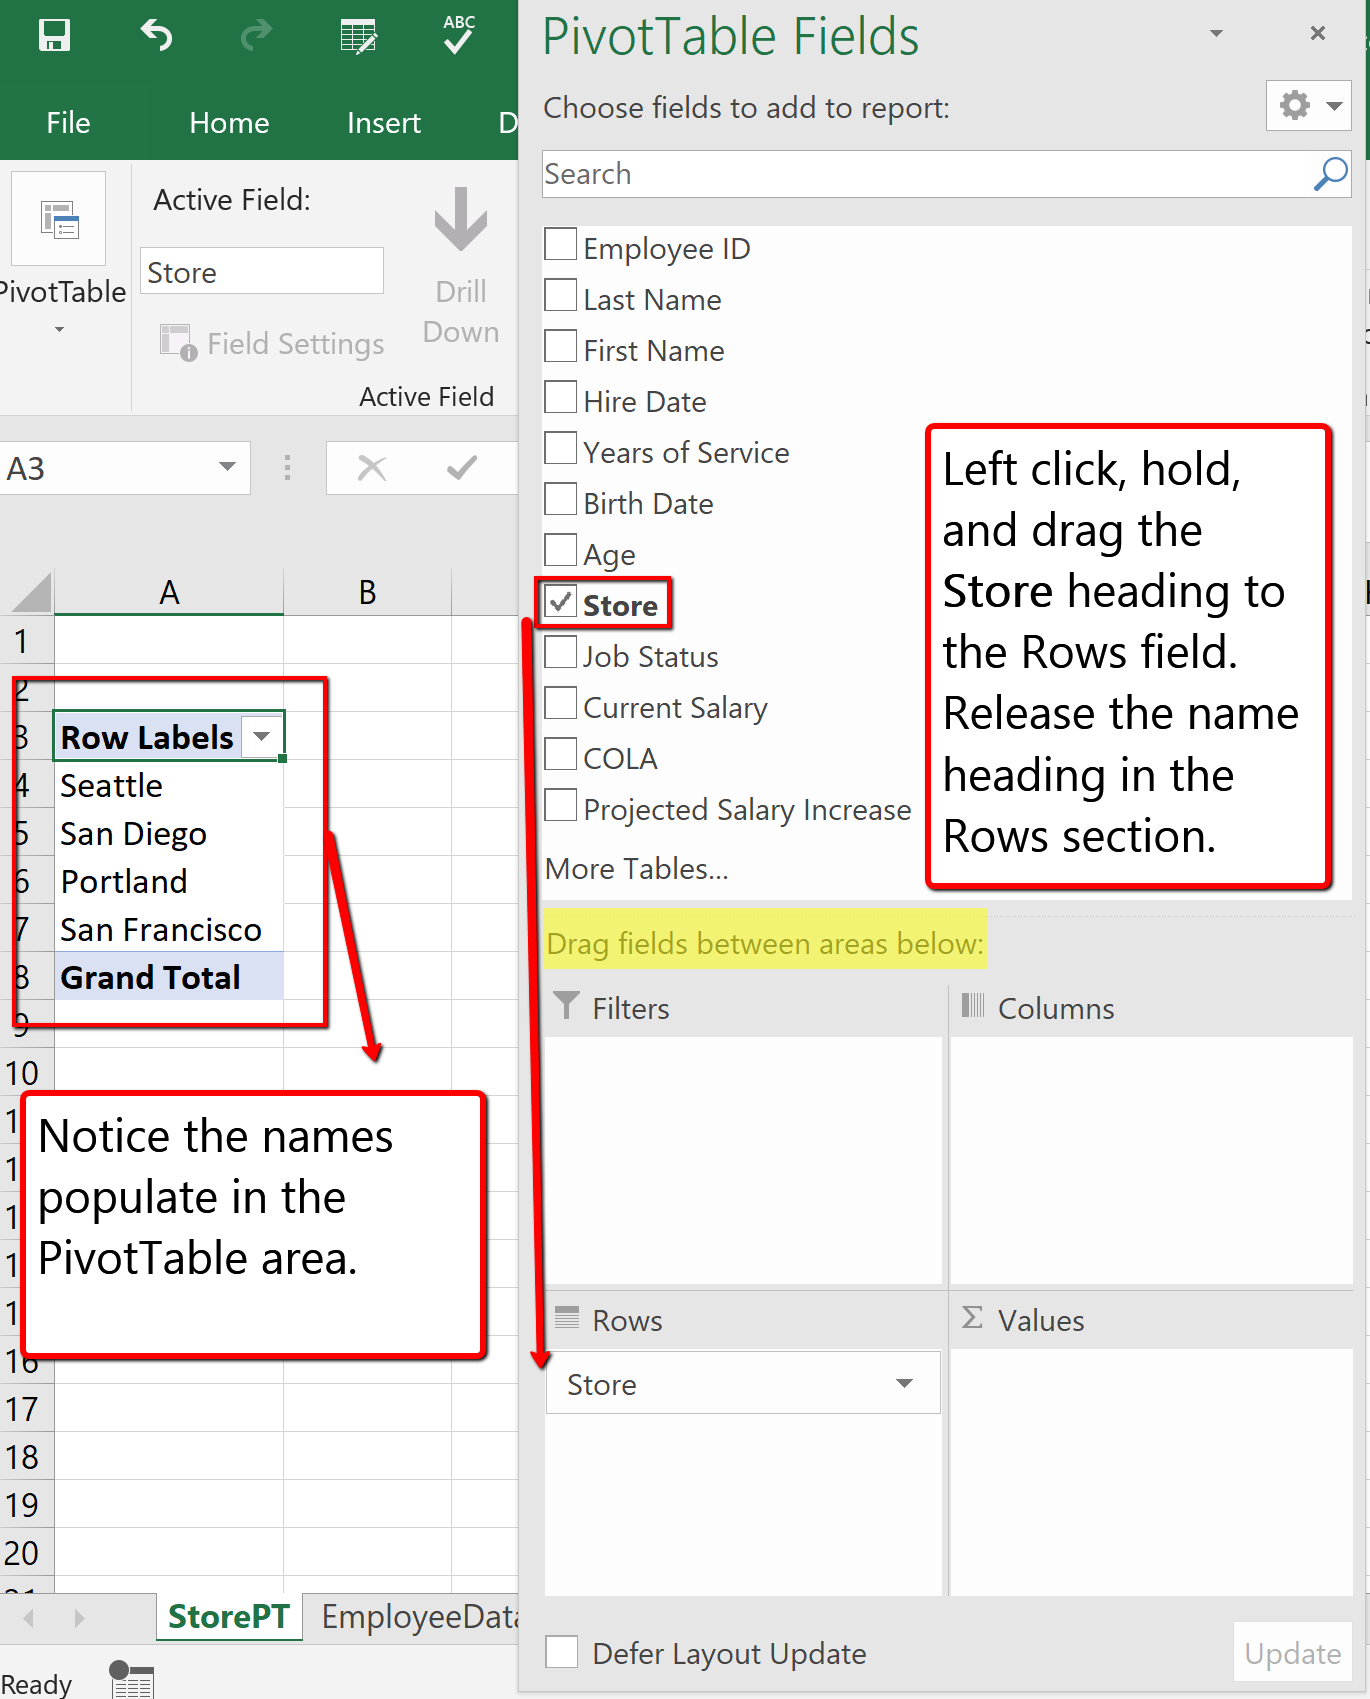Click the formula bar enter checkmark icon
1370x1699 pixels.
462,468
